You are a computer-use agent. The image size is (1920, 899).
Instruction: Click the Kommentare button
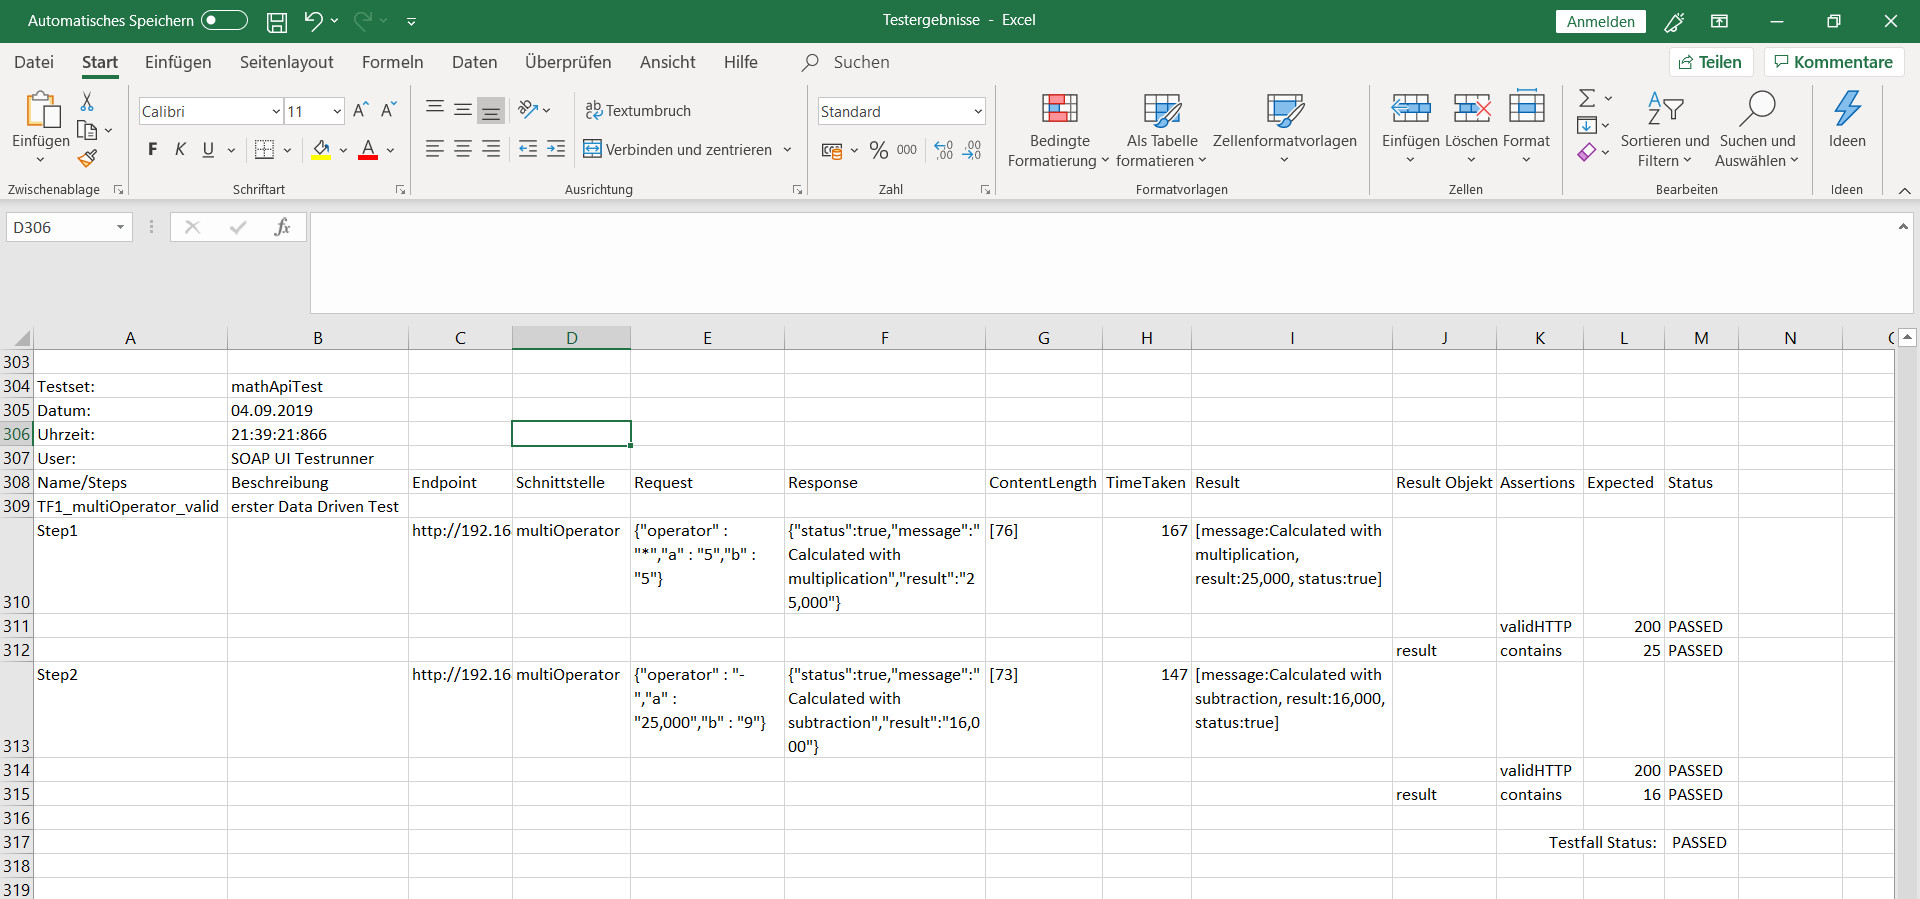click(1834, 62)
